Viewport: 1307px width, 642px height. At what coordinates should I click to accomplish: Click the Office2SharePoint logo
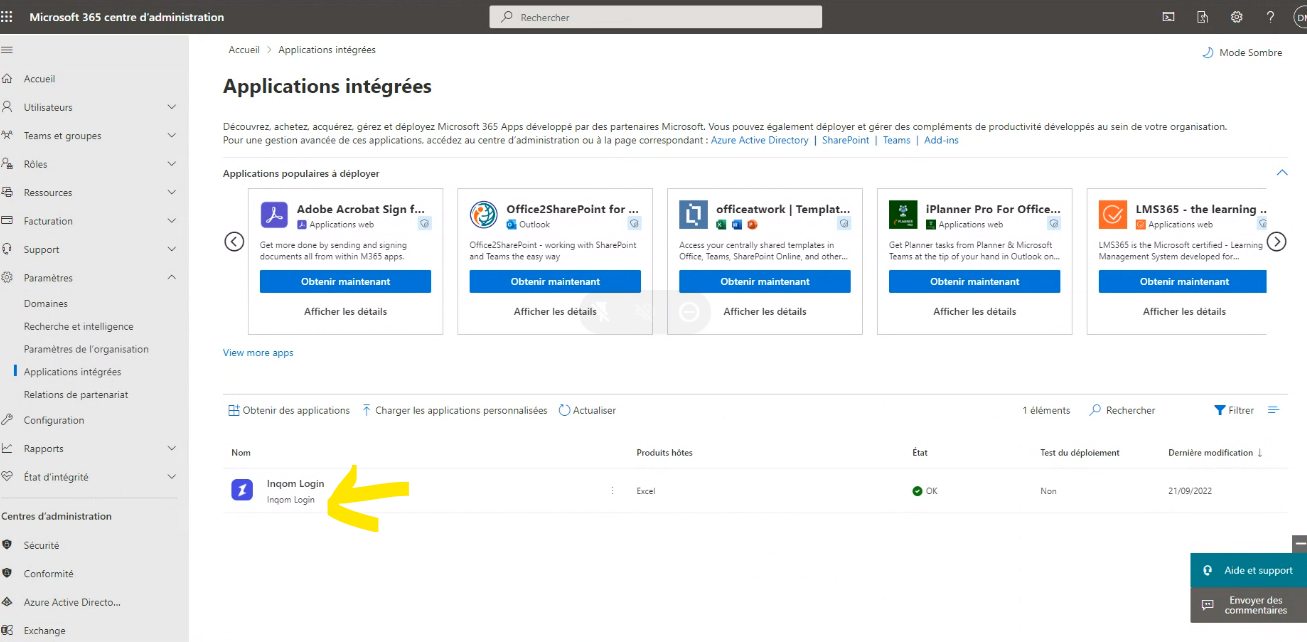(484, 215)
